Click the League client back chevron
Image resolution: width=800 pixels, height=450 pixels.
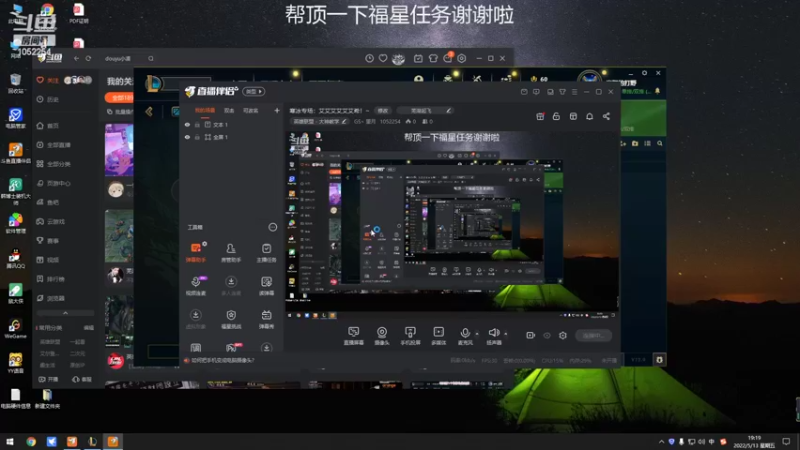(149, 111)
